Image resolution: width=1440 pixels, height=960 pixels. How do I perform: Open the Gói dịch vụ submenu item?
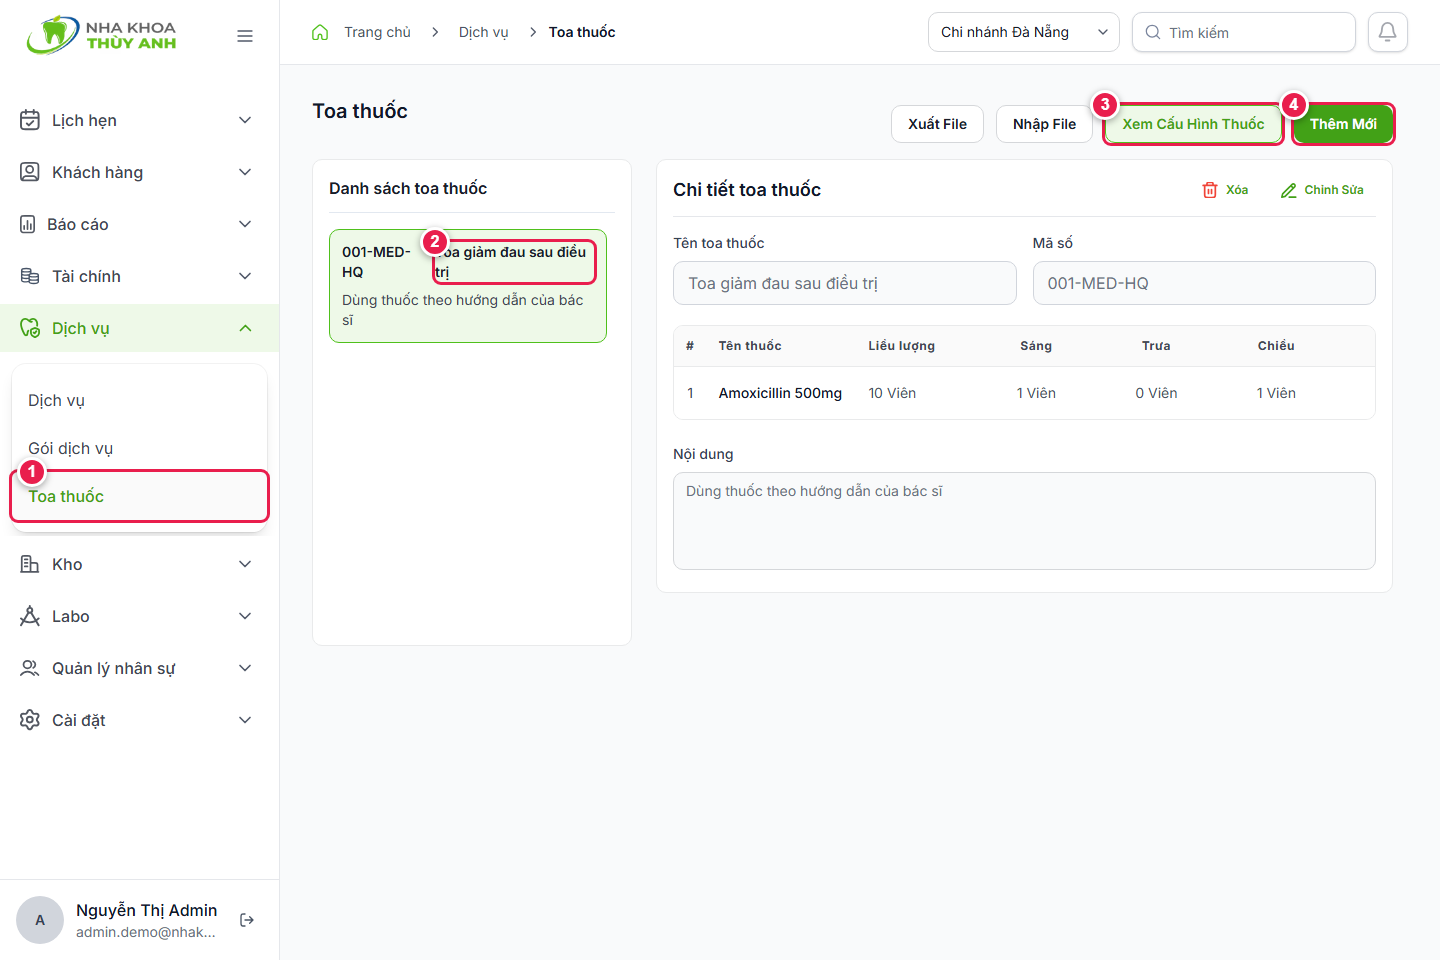(x=139, y=448)
